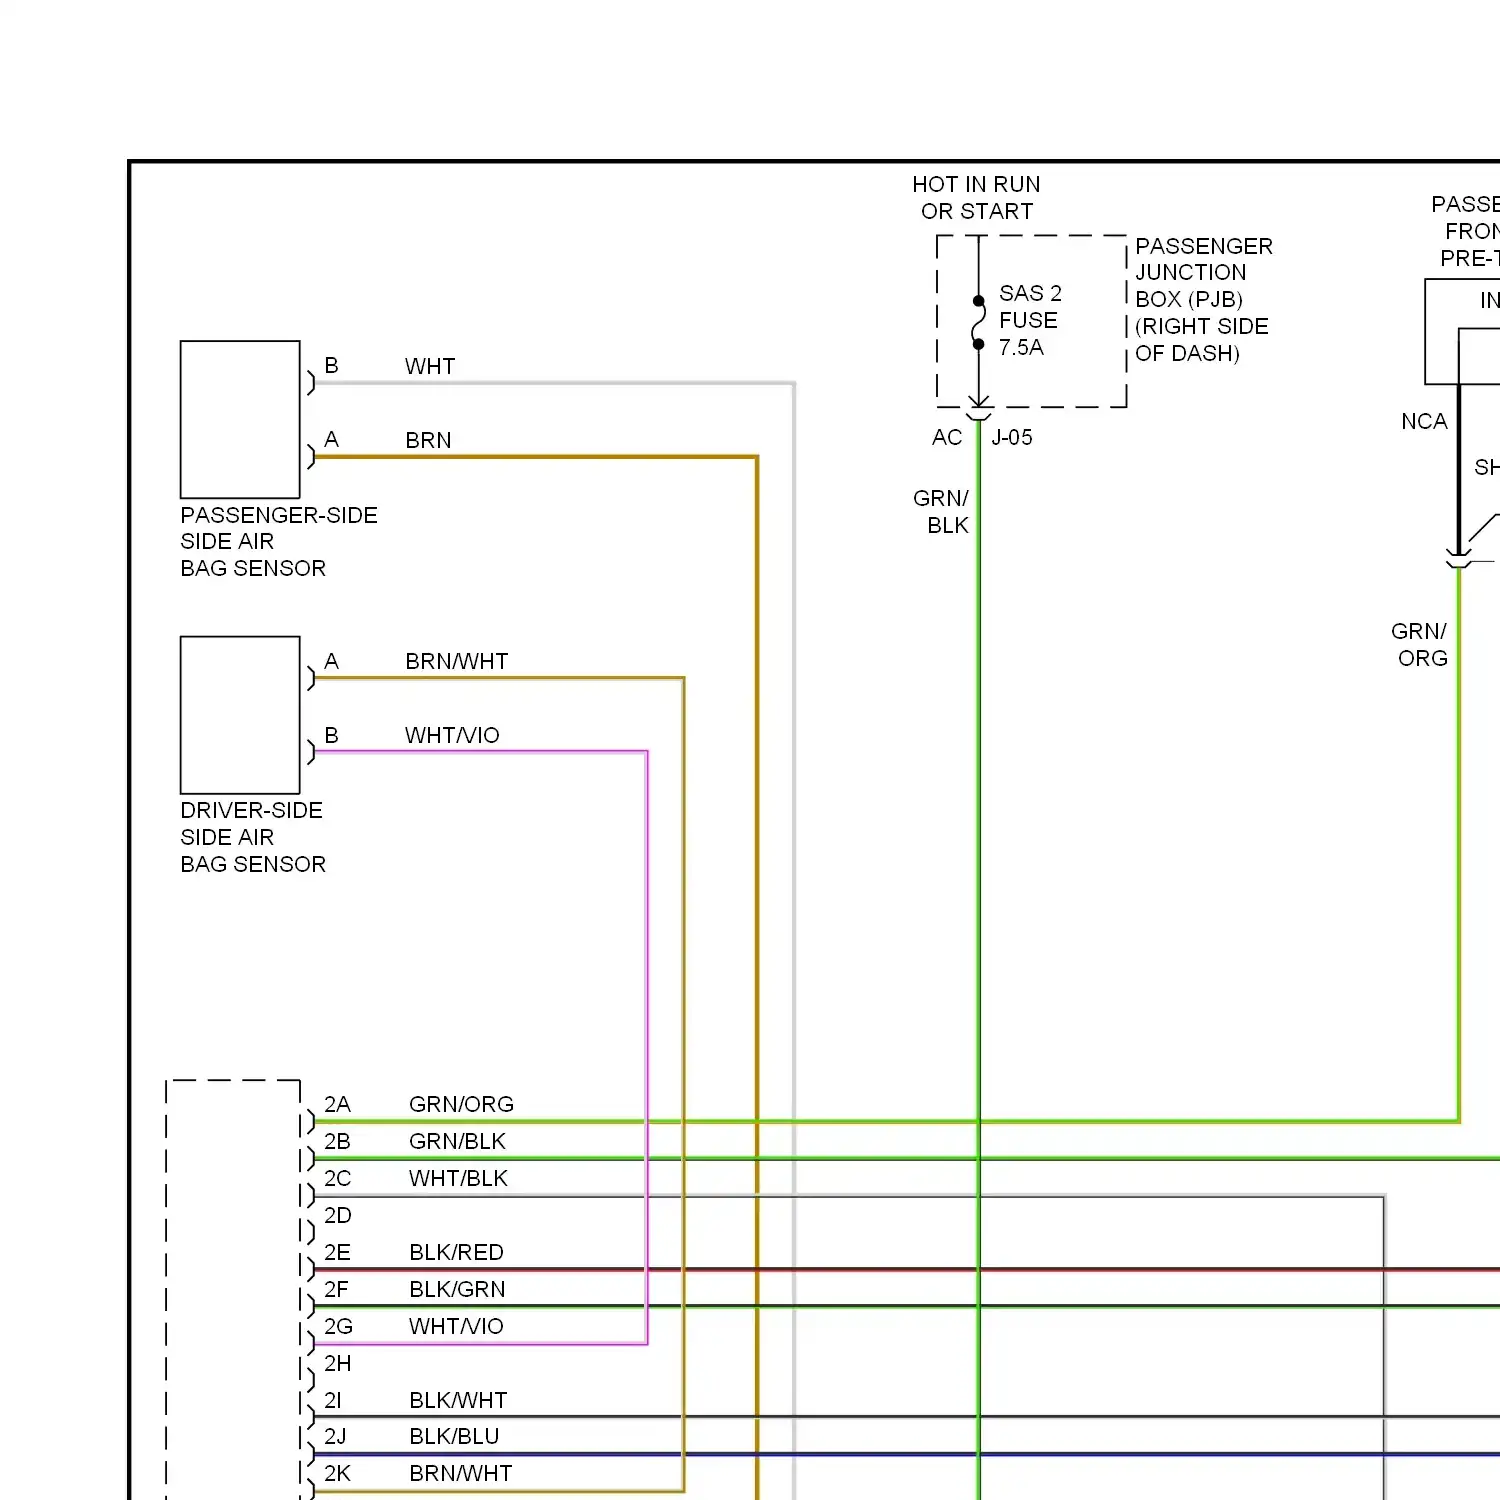Screen dimensions: 1500x1500
Task: Click the "BRN" wire label at passenger sensor pin A
Action: point(428,440)
